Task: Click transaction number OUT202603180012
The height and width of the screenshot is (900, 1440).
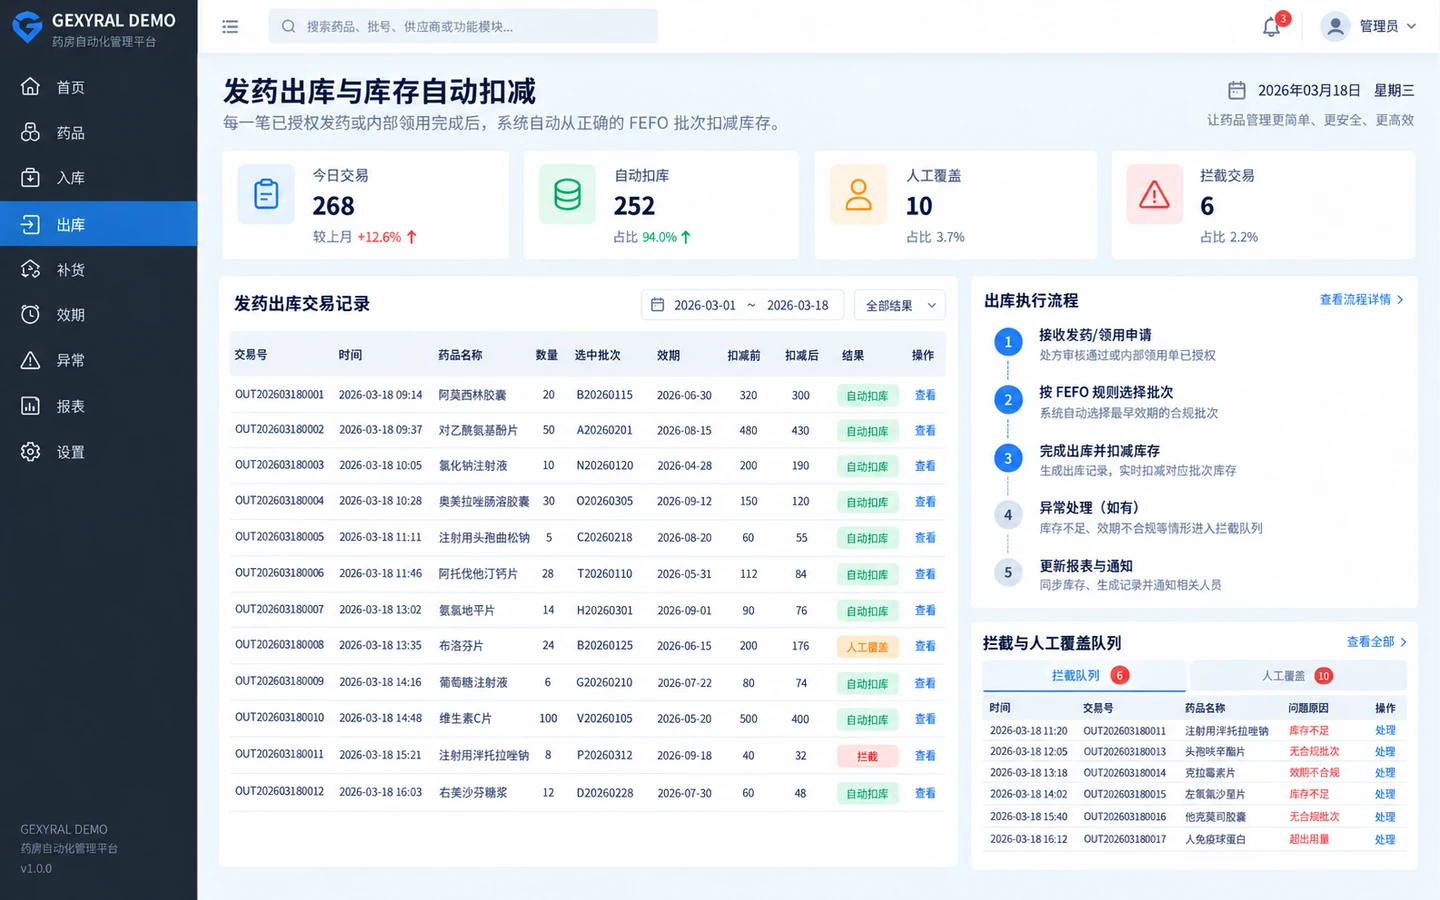Action: [279, 792]
